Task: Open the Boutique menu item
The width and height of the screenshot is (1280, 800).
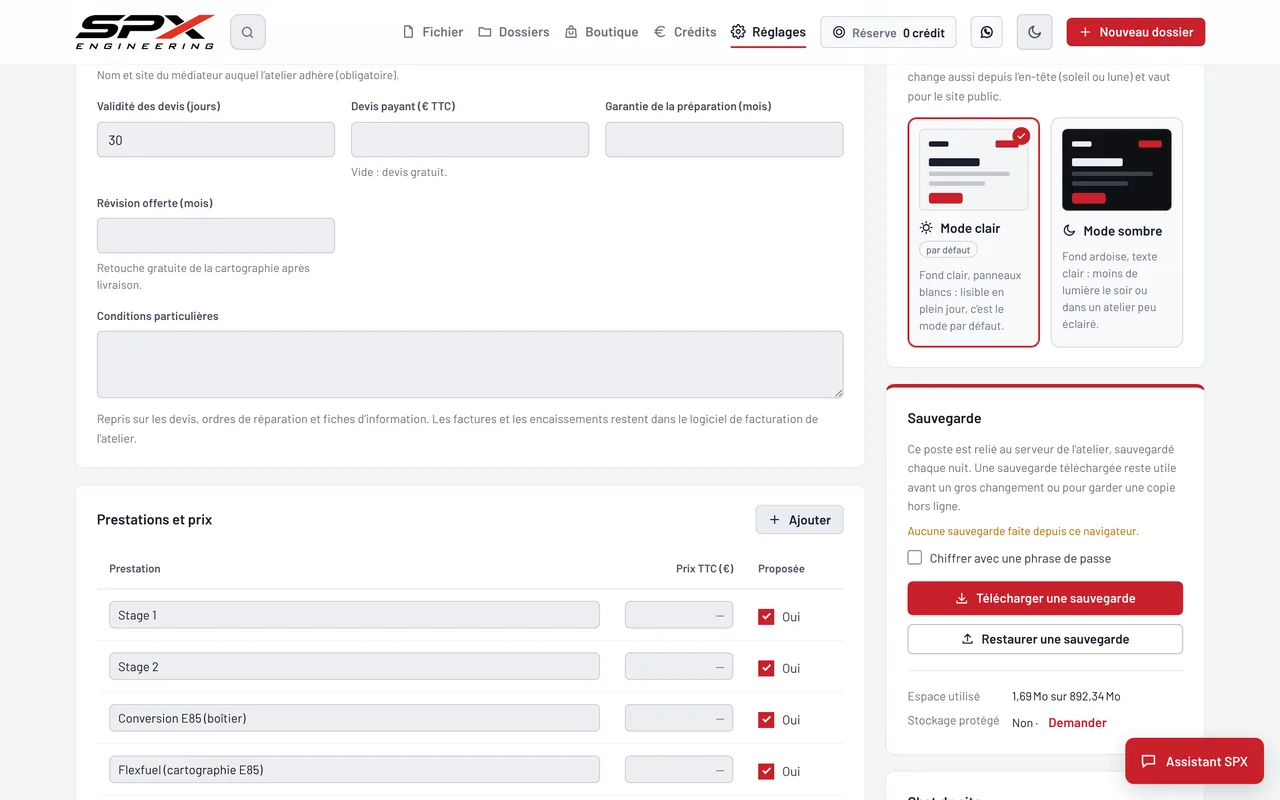Action: 601,32
